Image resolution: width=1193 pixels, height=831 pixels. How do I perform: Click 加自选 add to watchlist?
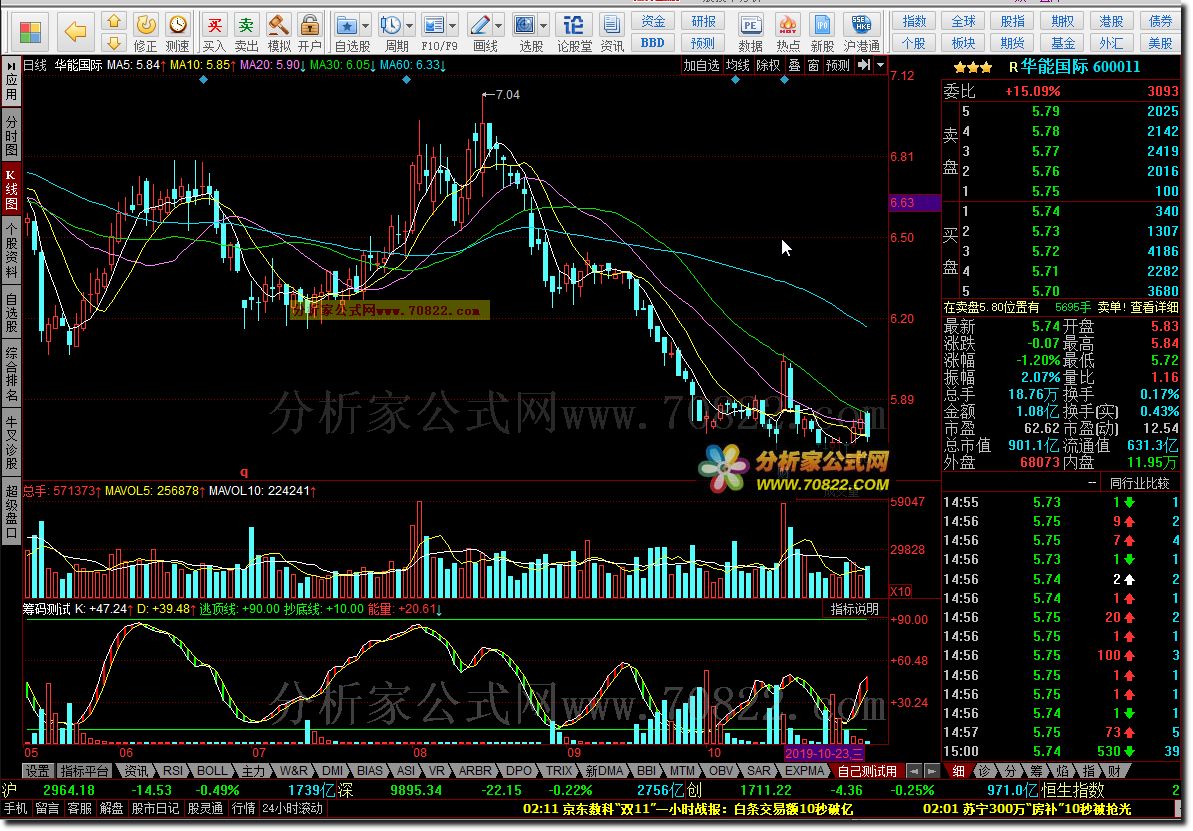coord(701,65)
